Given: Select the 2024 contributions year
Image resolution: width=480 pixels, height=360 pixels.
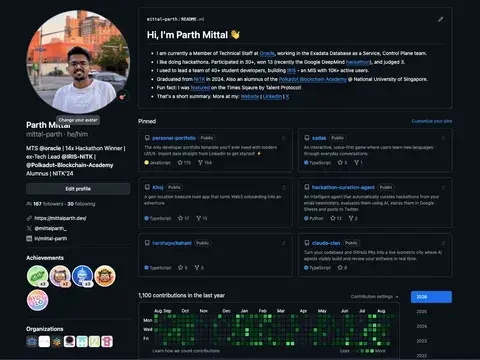Looking at the screenshot, I should click(x=421, y=326).
